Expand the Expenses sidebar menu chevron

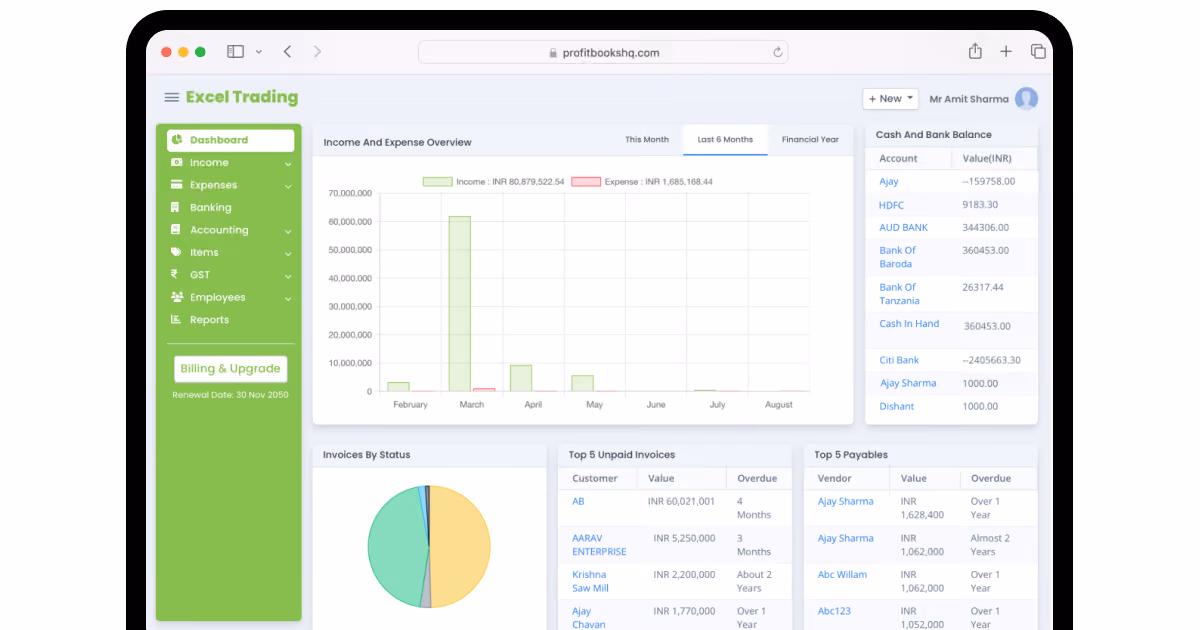[288, 186]
